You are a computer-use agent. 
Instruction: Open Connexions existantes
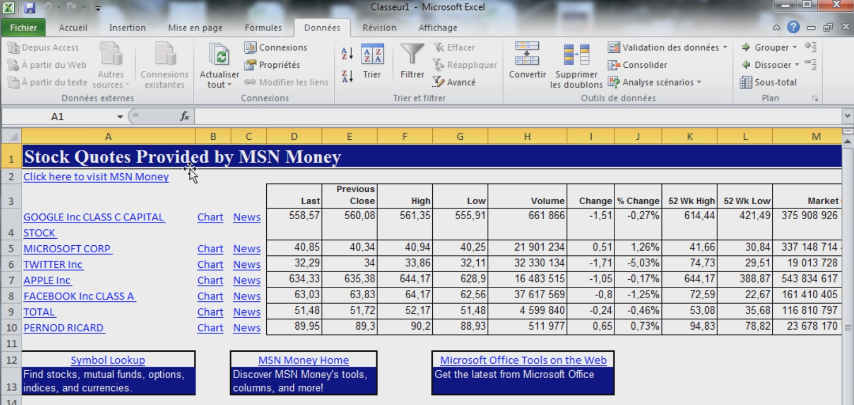(164, 64)
